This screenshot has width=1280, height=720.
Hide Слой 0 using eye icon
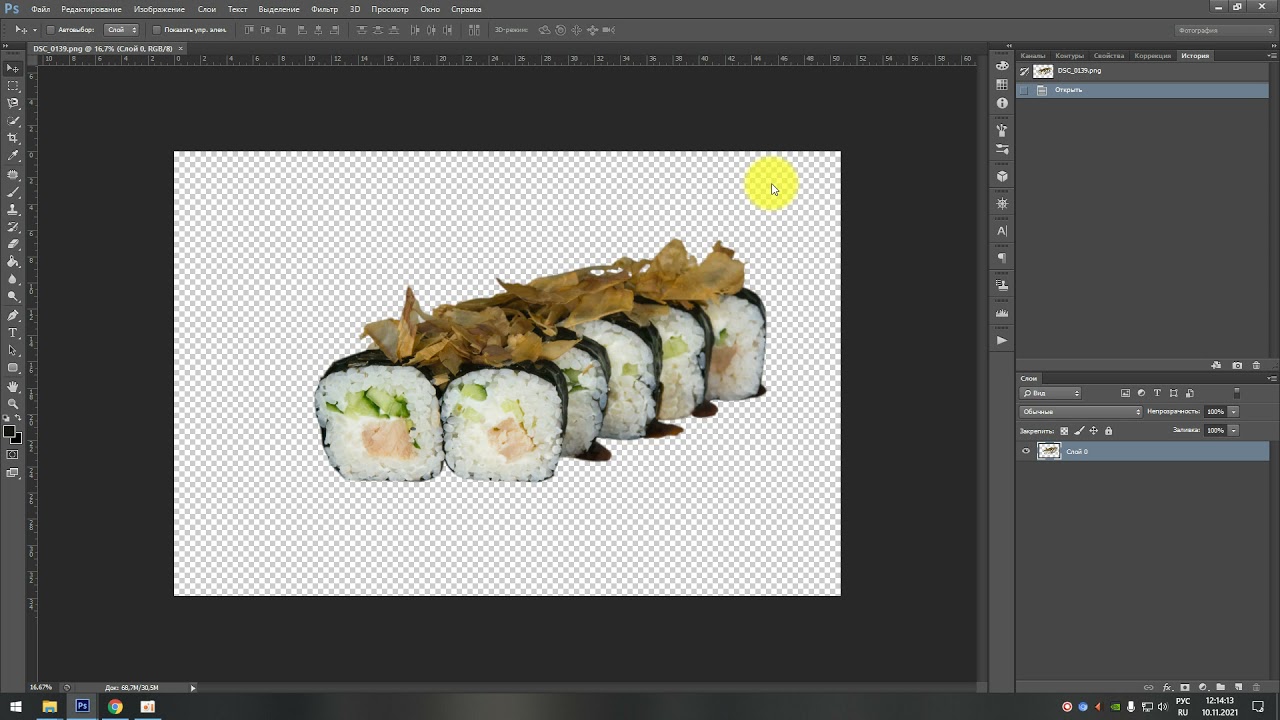(1025, 452)
